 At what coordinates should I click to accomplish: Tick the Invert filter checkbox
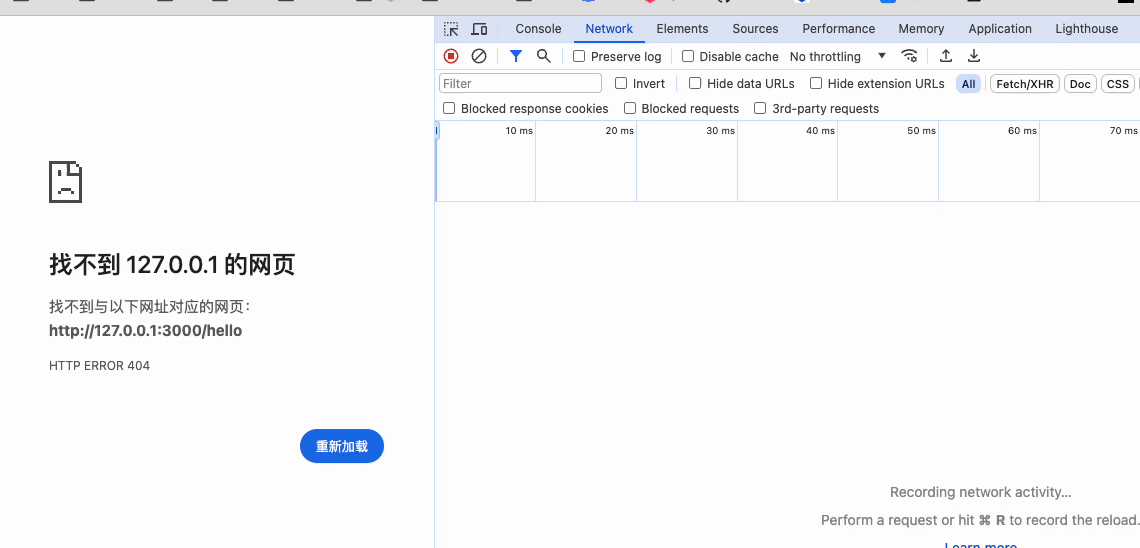pyautogui.click(x=621, y=84)
